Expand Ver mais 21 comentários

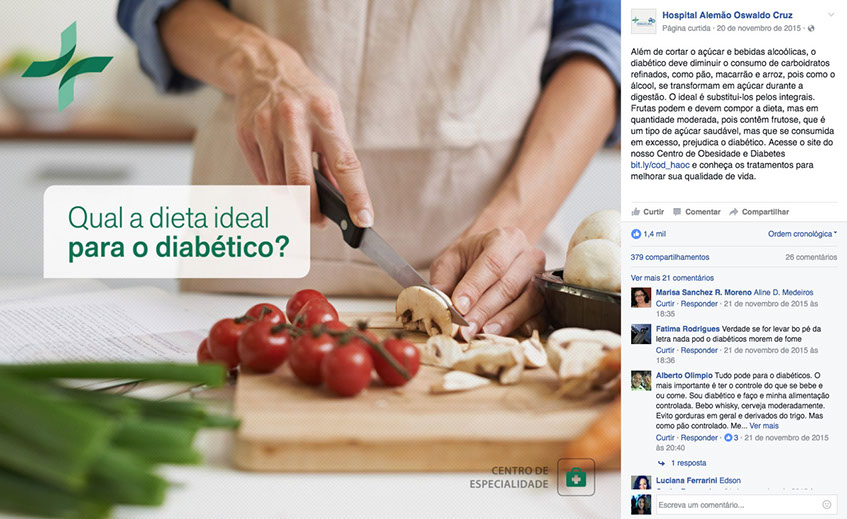672,278
